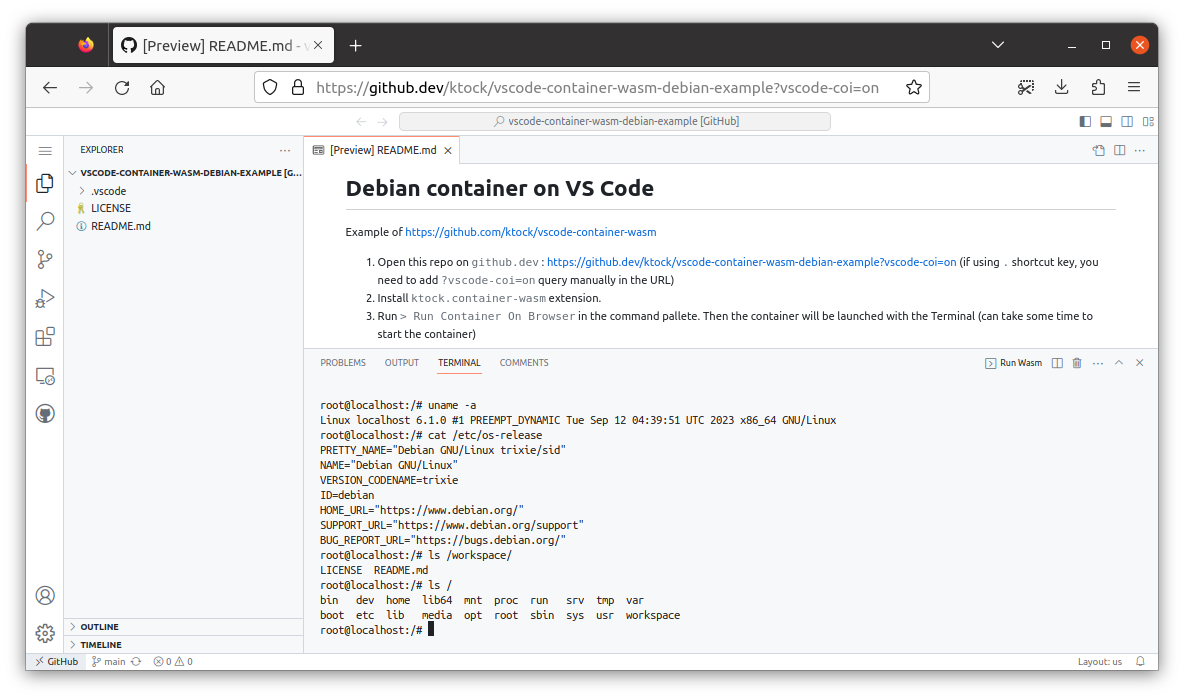Split the editor right

click(x=1120, y=150)
